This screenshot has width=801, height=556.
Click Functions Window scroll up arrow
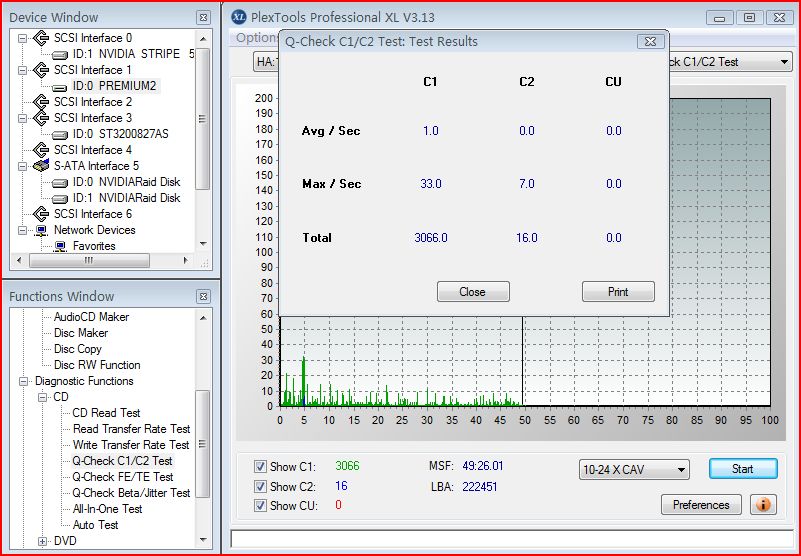pos(203,318)
